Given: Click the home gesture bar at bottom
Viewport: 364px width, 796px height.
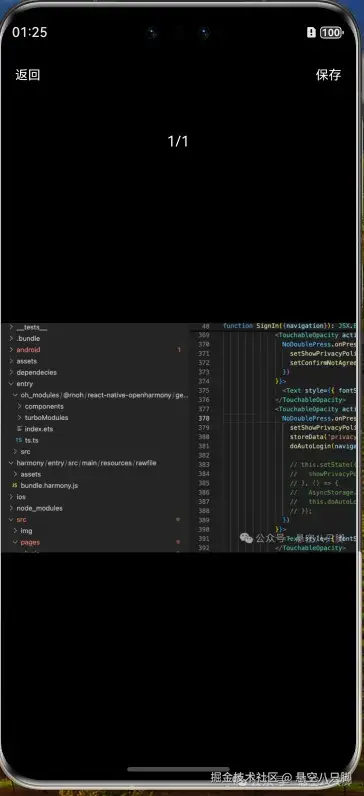Looking at the screenshot, I should pyautogui.click(x=178, y=769).
